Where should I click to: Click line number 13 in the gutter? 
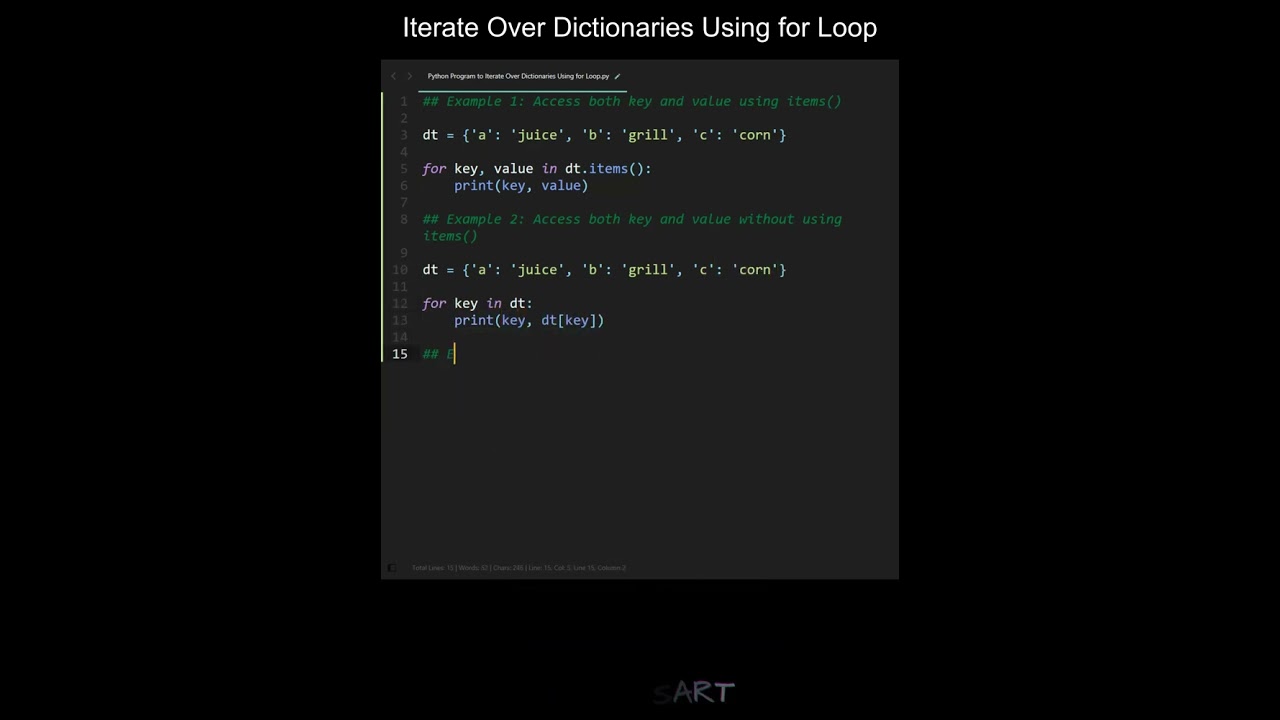(x=400, y=321)
